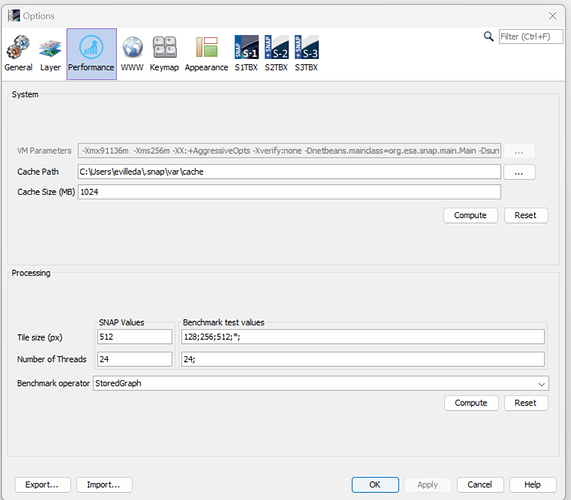Open the S2TBX toolbox options
This screenshot has width=571, height=500.
pos(276,54)
